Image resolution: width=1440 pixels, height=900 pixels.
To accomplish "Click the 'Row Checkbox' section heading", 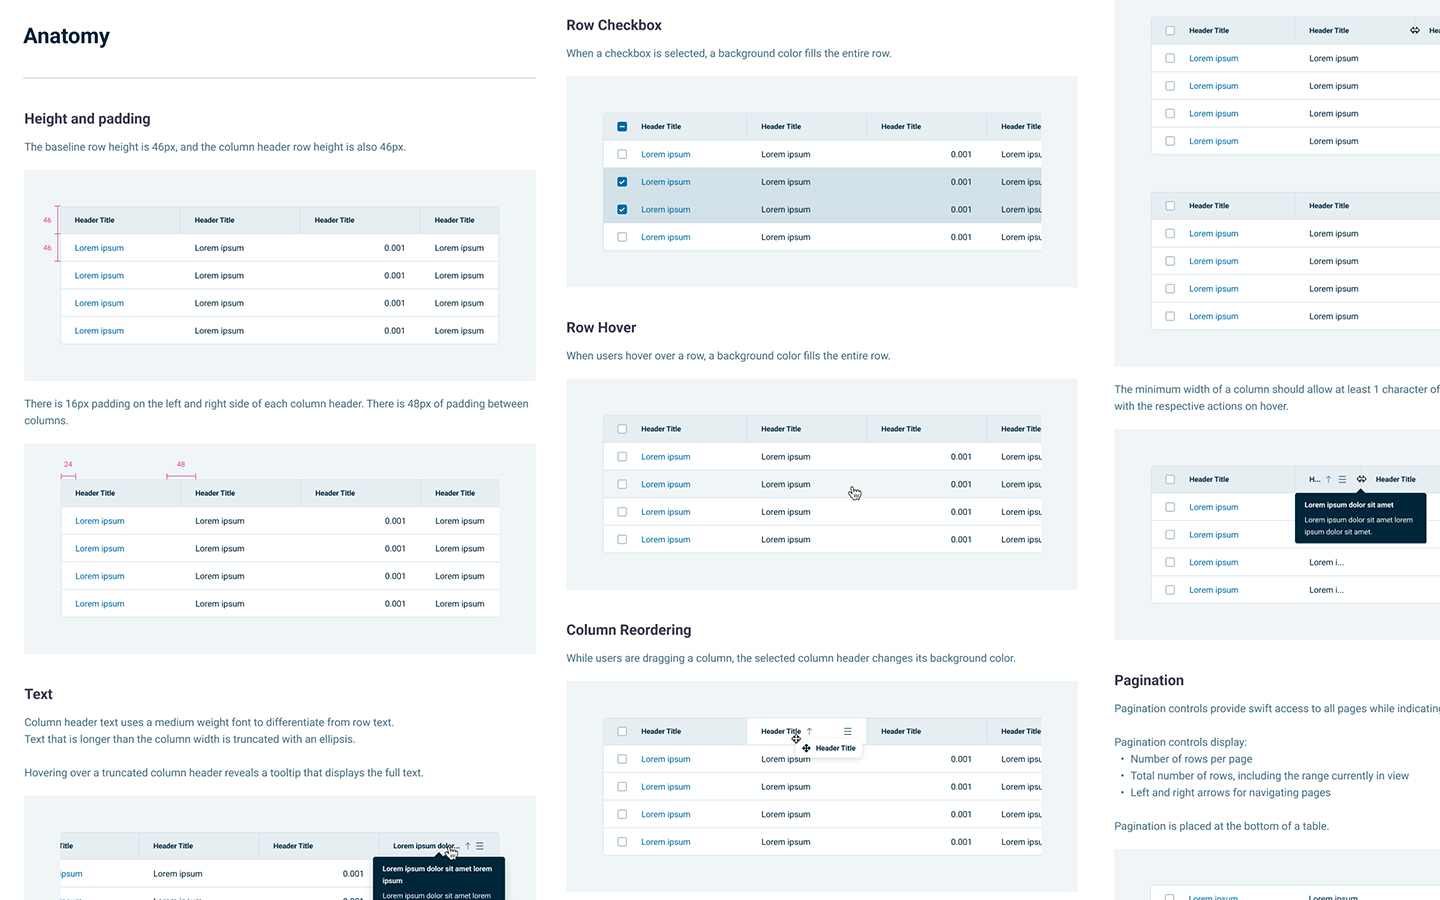I will tap(614, 25).
